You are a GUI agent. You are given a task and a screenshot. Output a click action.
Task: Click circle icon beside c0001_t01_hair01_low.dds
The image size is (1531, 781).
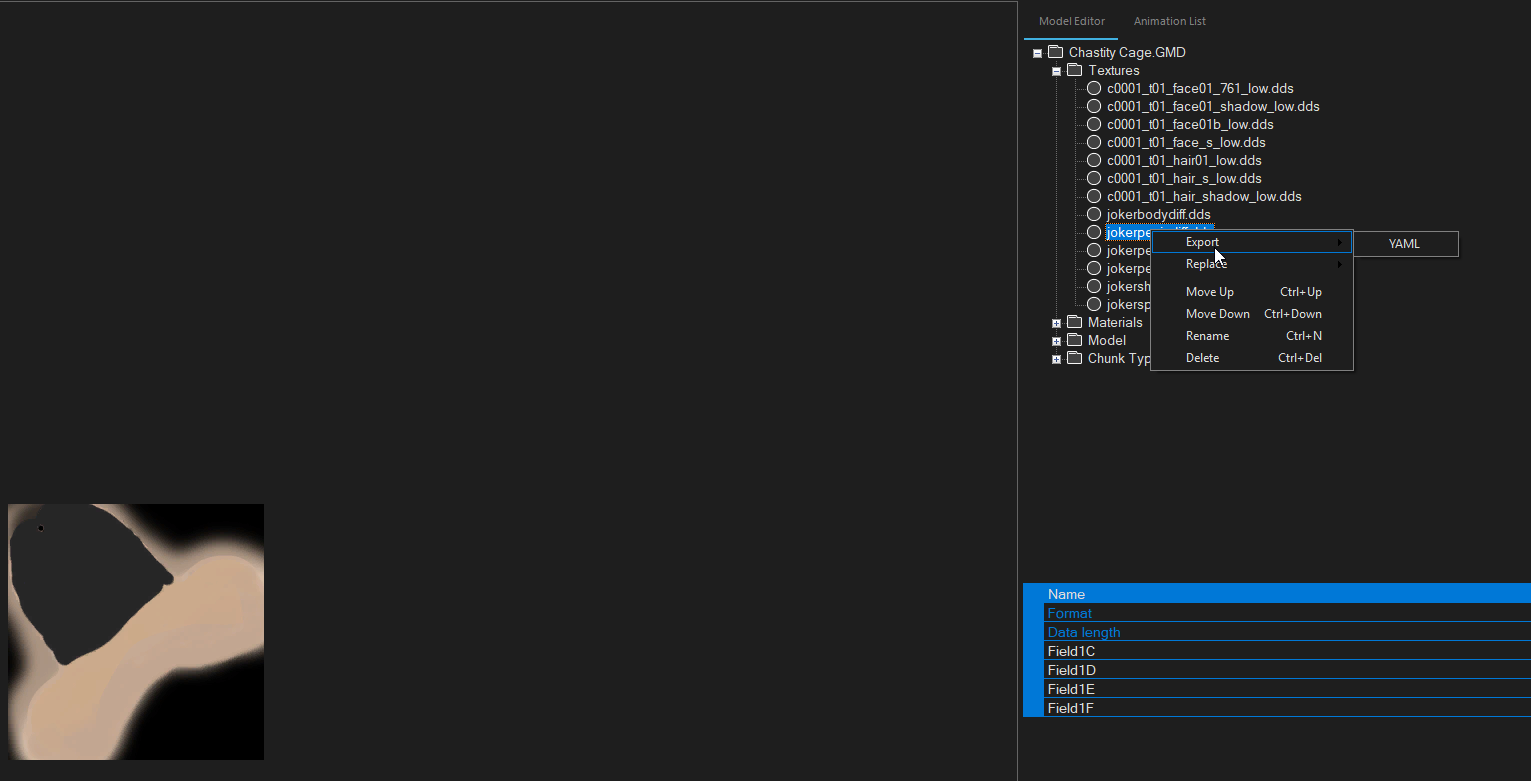click(1094, 160)
